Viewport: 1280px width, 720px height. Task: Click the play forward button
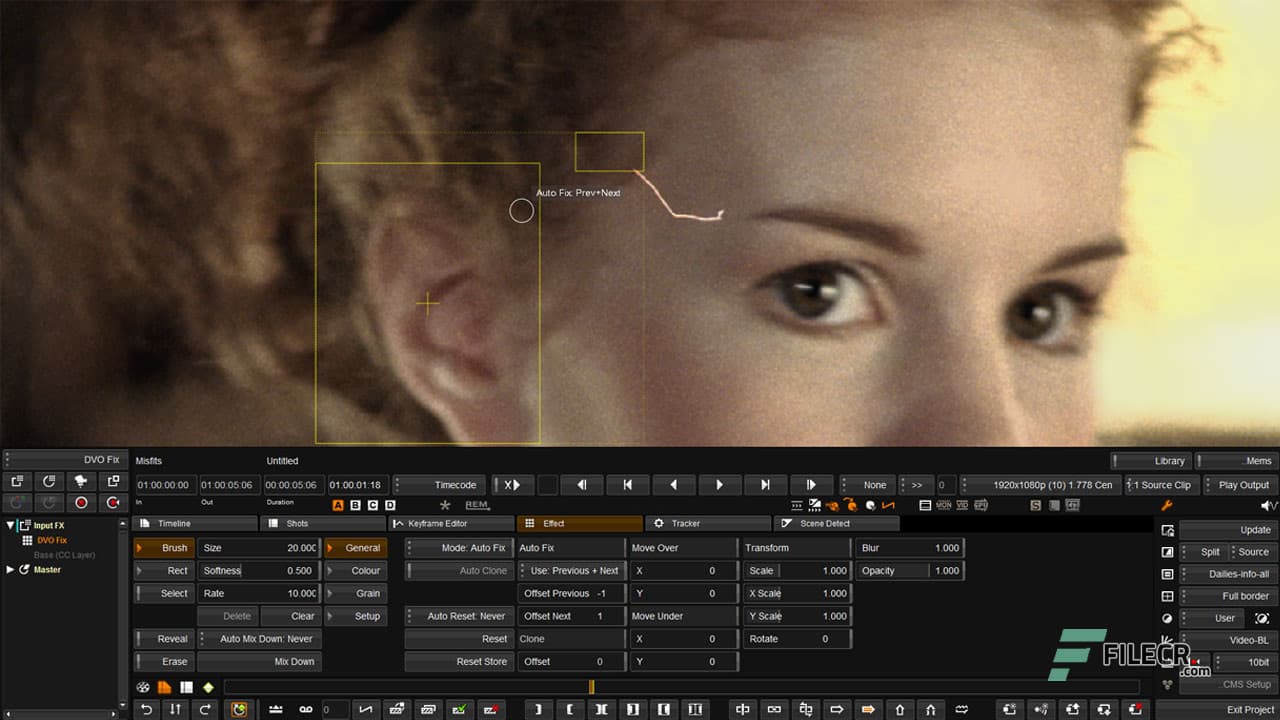pyautogui.click(x=719, y=485)
